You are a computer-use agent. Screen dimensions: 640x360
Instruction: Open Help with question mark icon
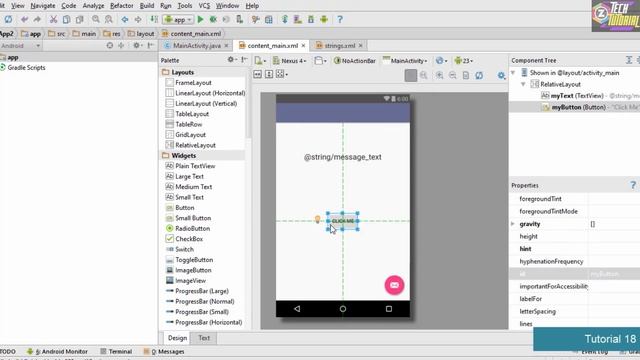(340, 19)
